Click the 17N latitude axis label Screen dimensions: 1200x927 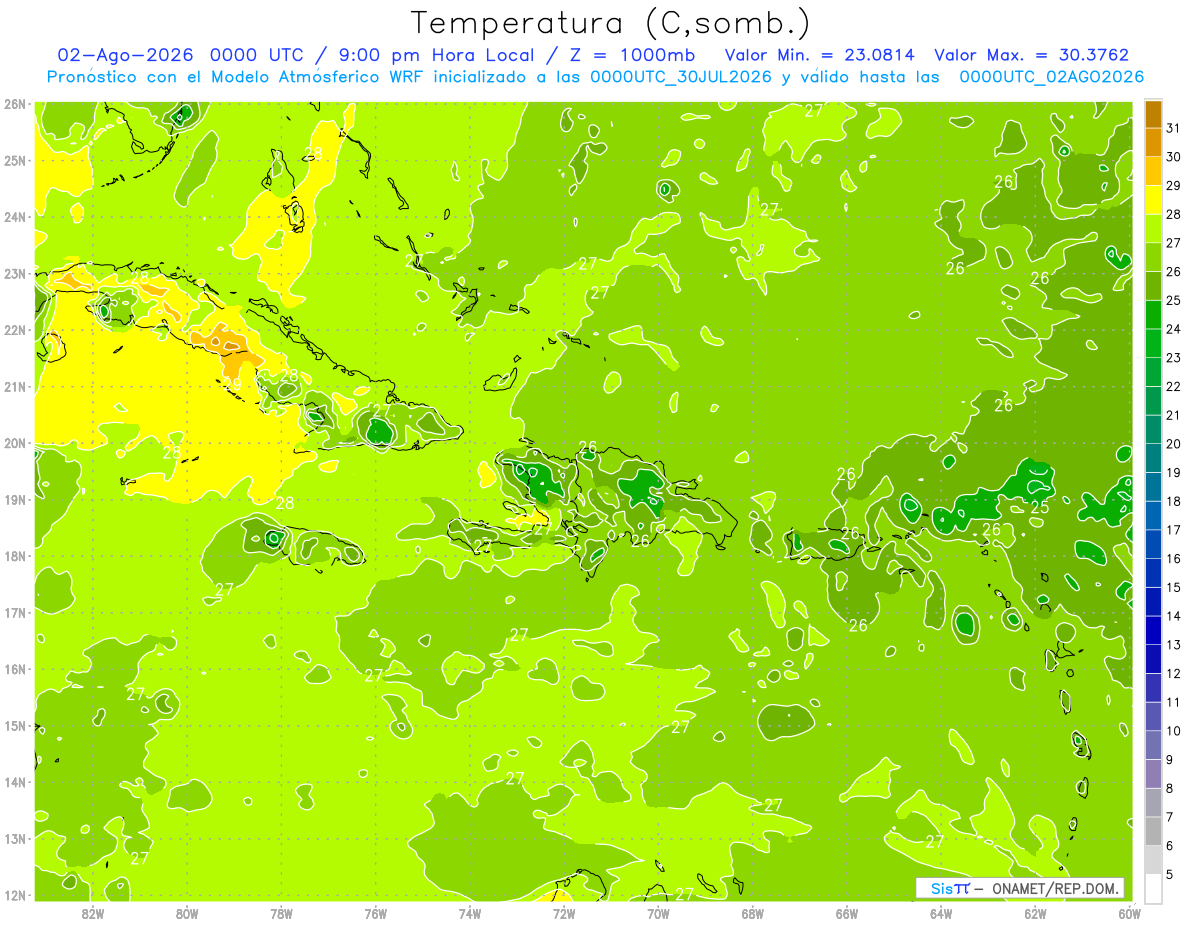pyautogui.click(x=14, y=612)
